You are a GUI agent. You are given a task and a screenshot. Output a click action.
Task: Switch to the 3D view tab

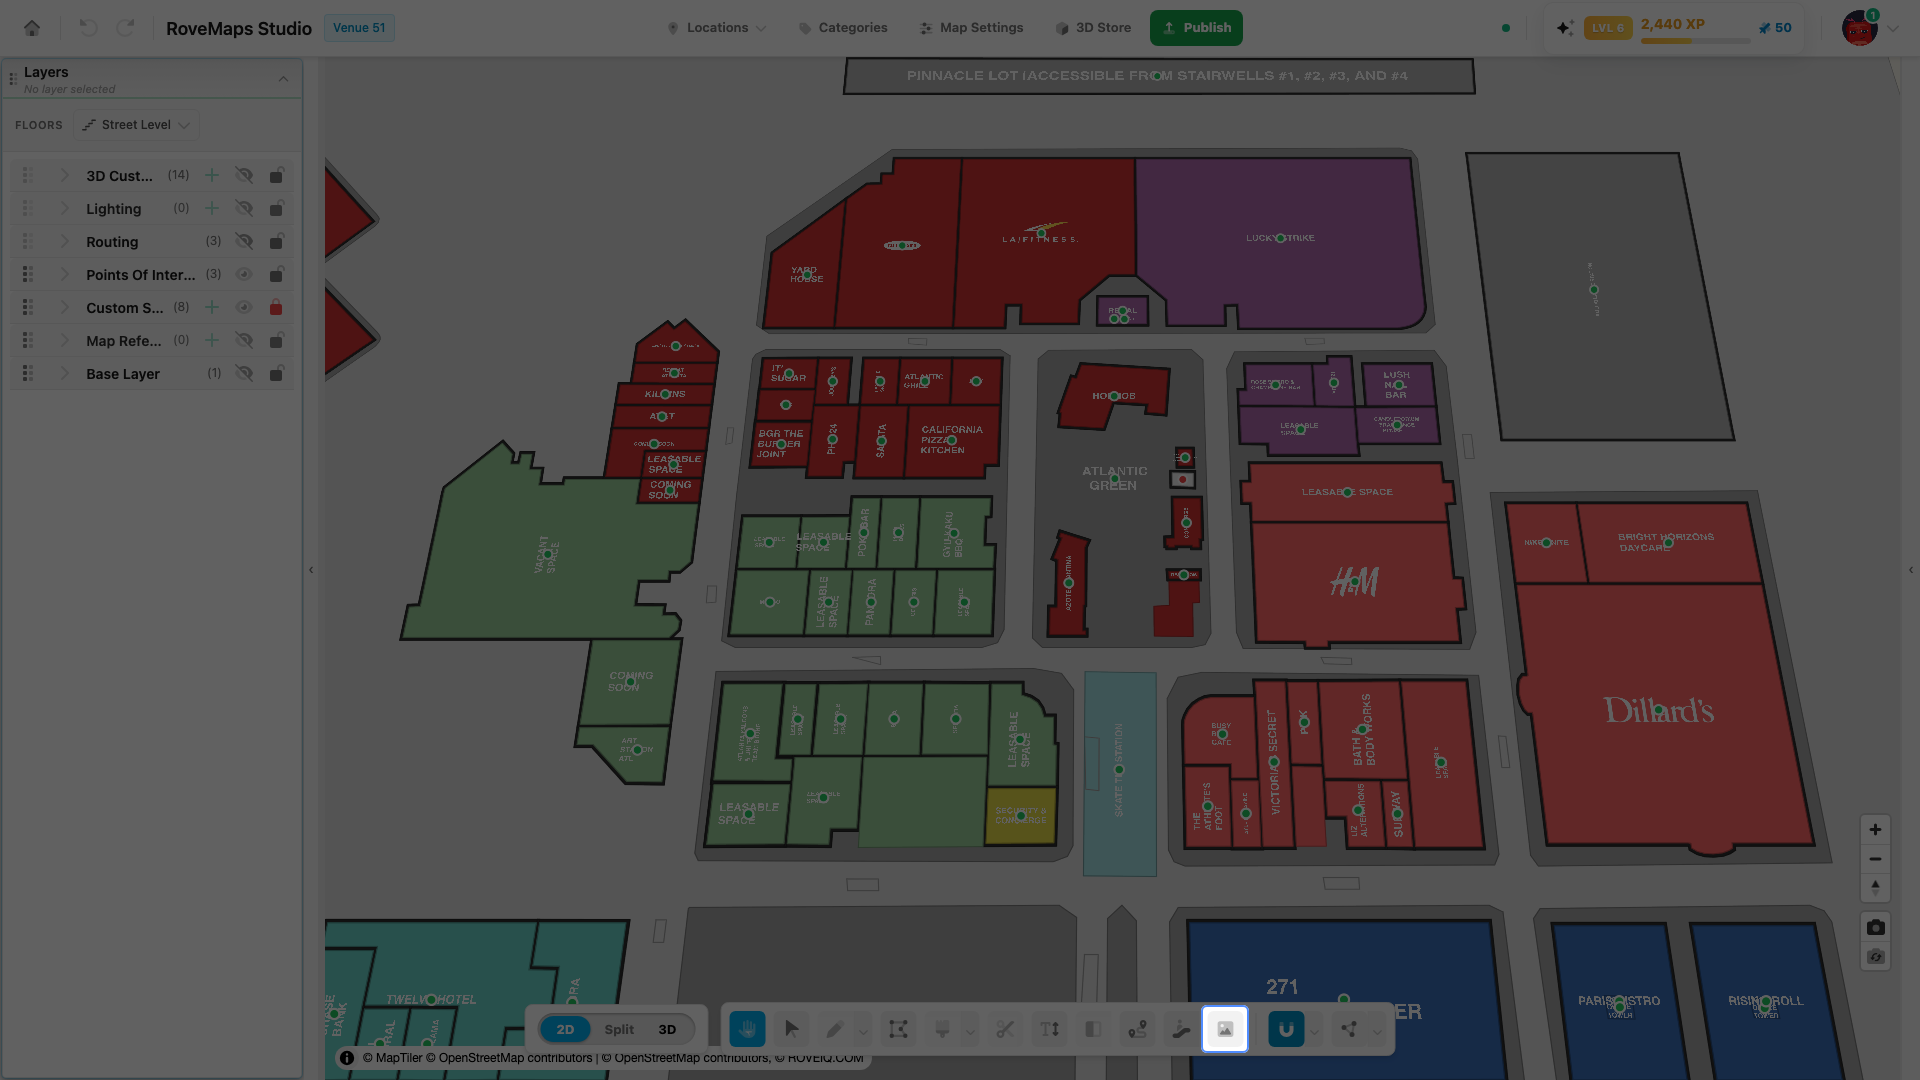tap(667, 1030)
